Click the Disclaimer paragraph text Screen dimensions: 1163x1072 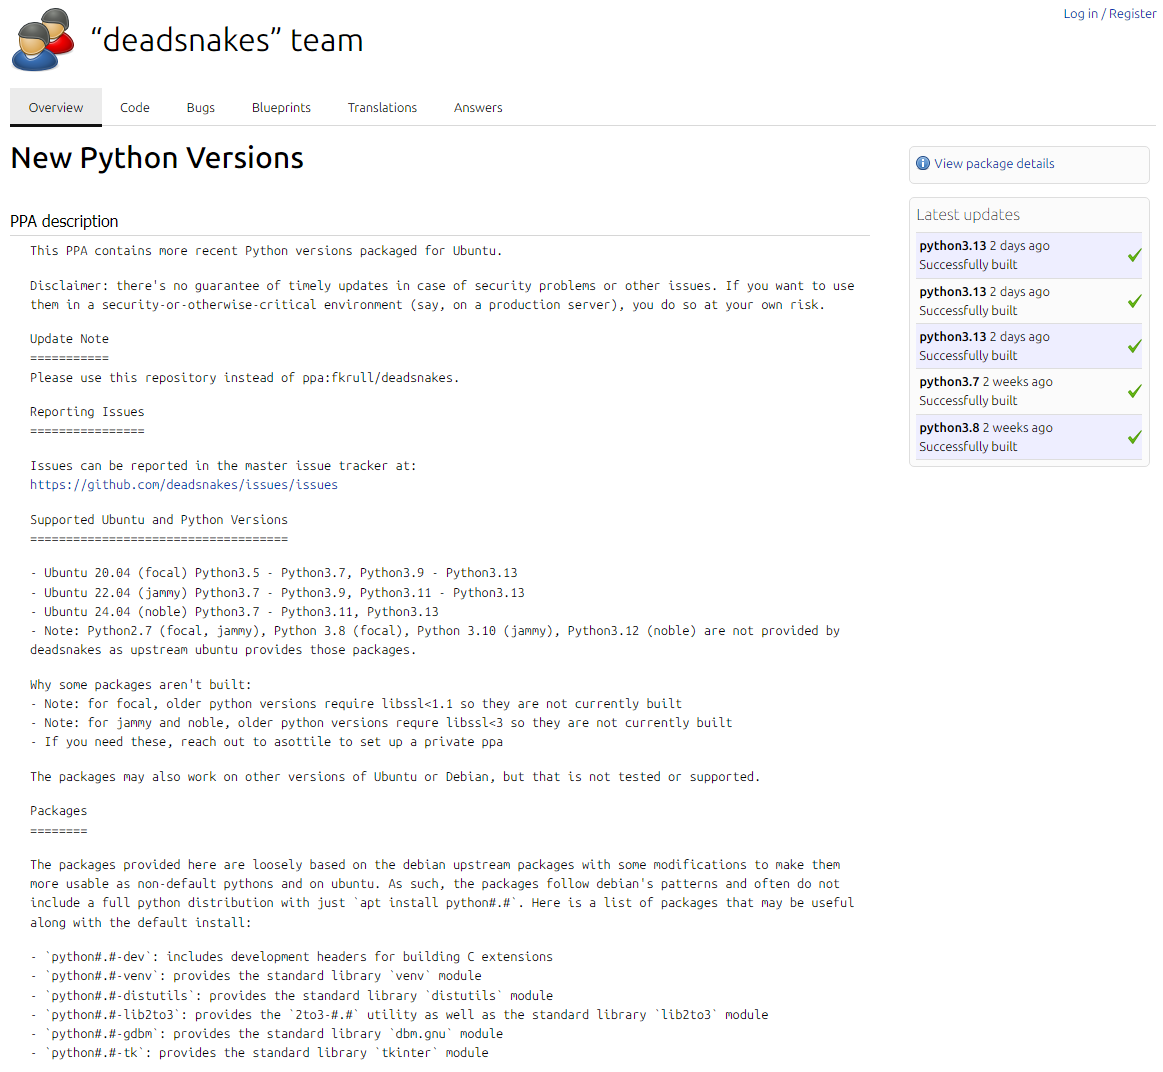(442, 295)
